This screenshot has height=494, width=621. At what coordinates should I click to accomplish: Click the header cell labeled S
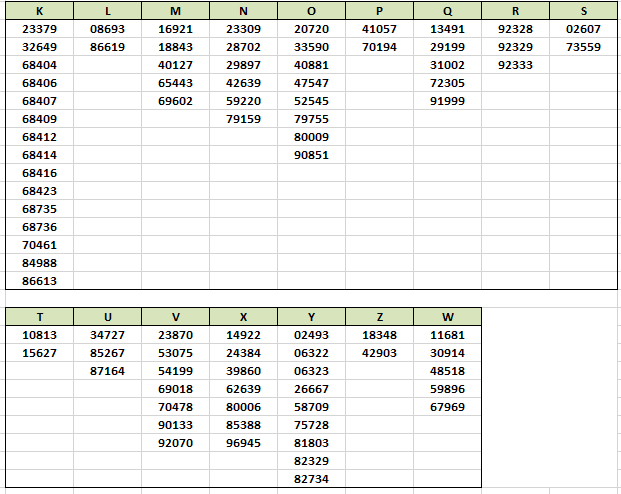(x=583, y=11)
